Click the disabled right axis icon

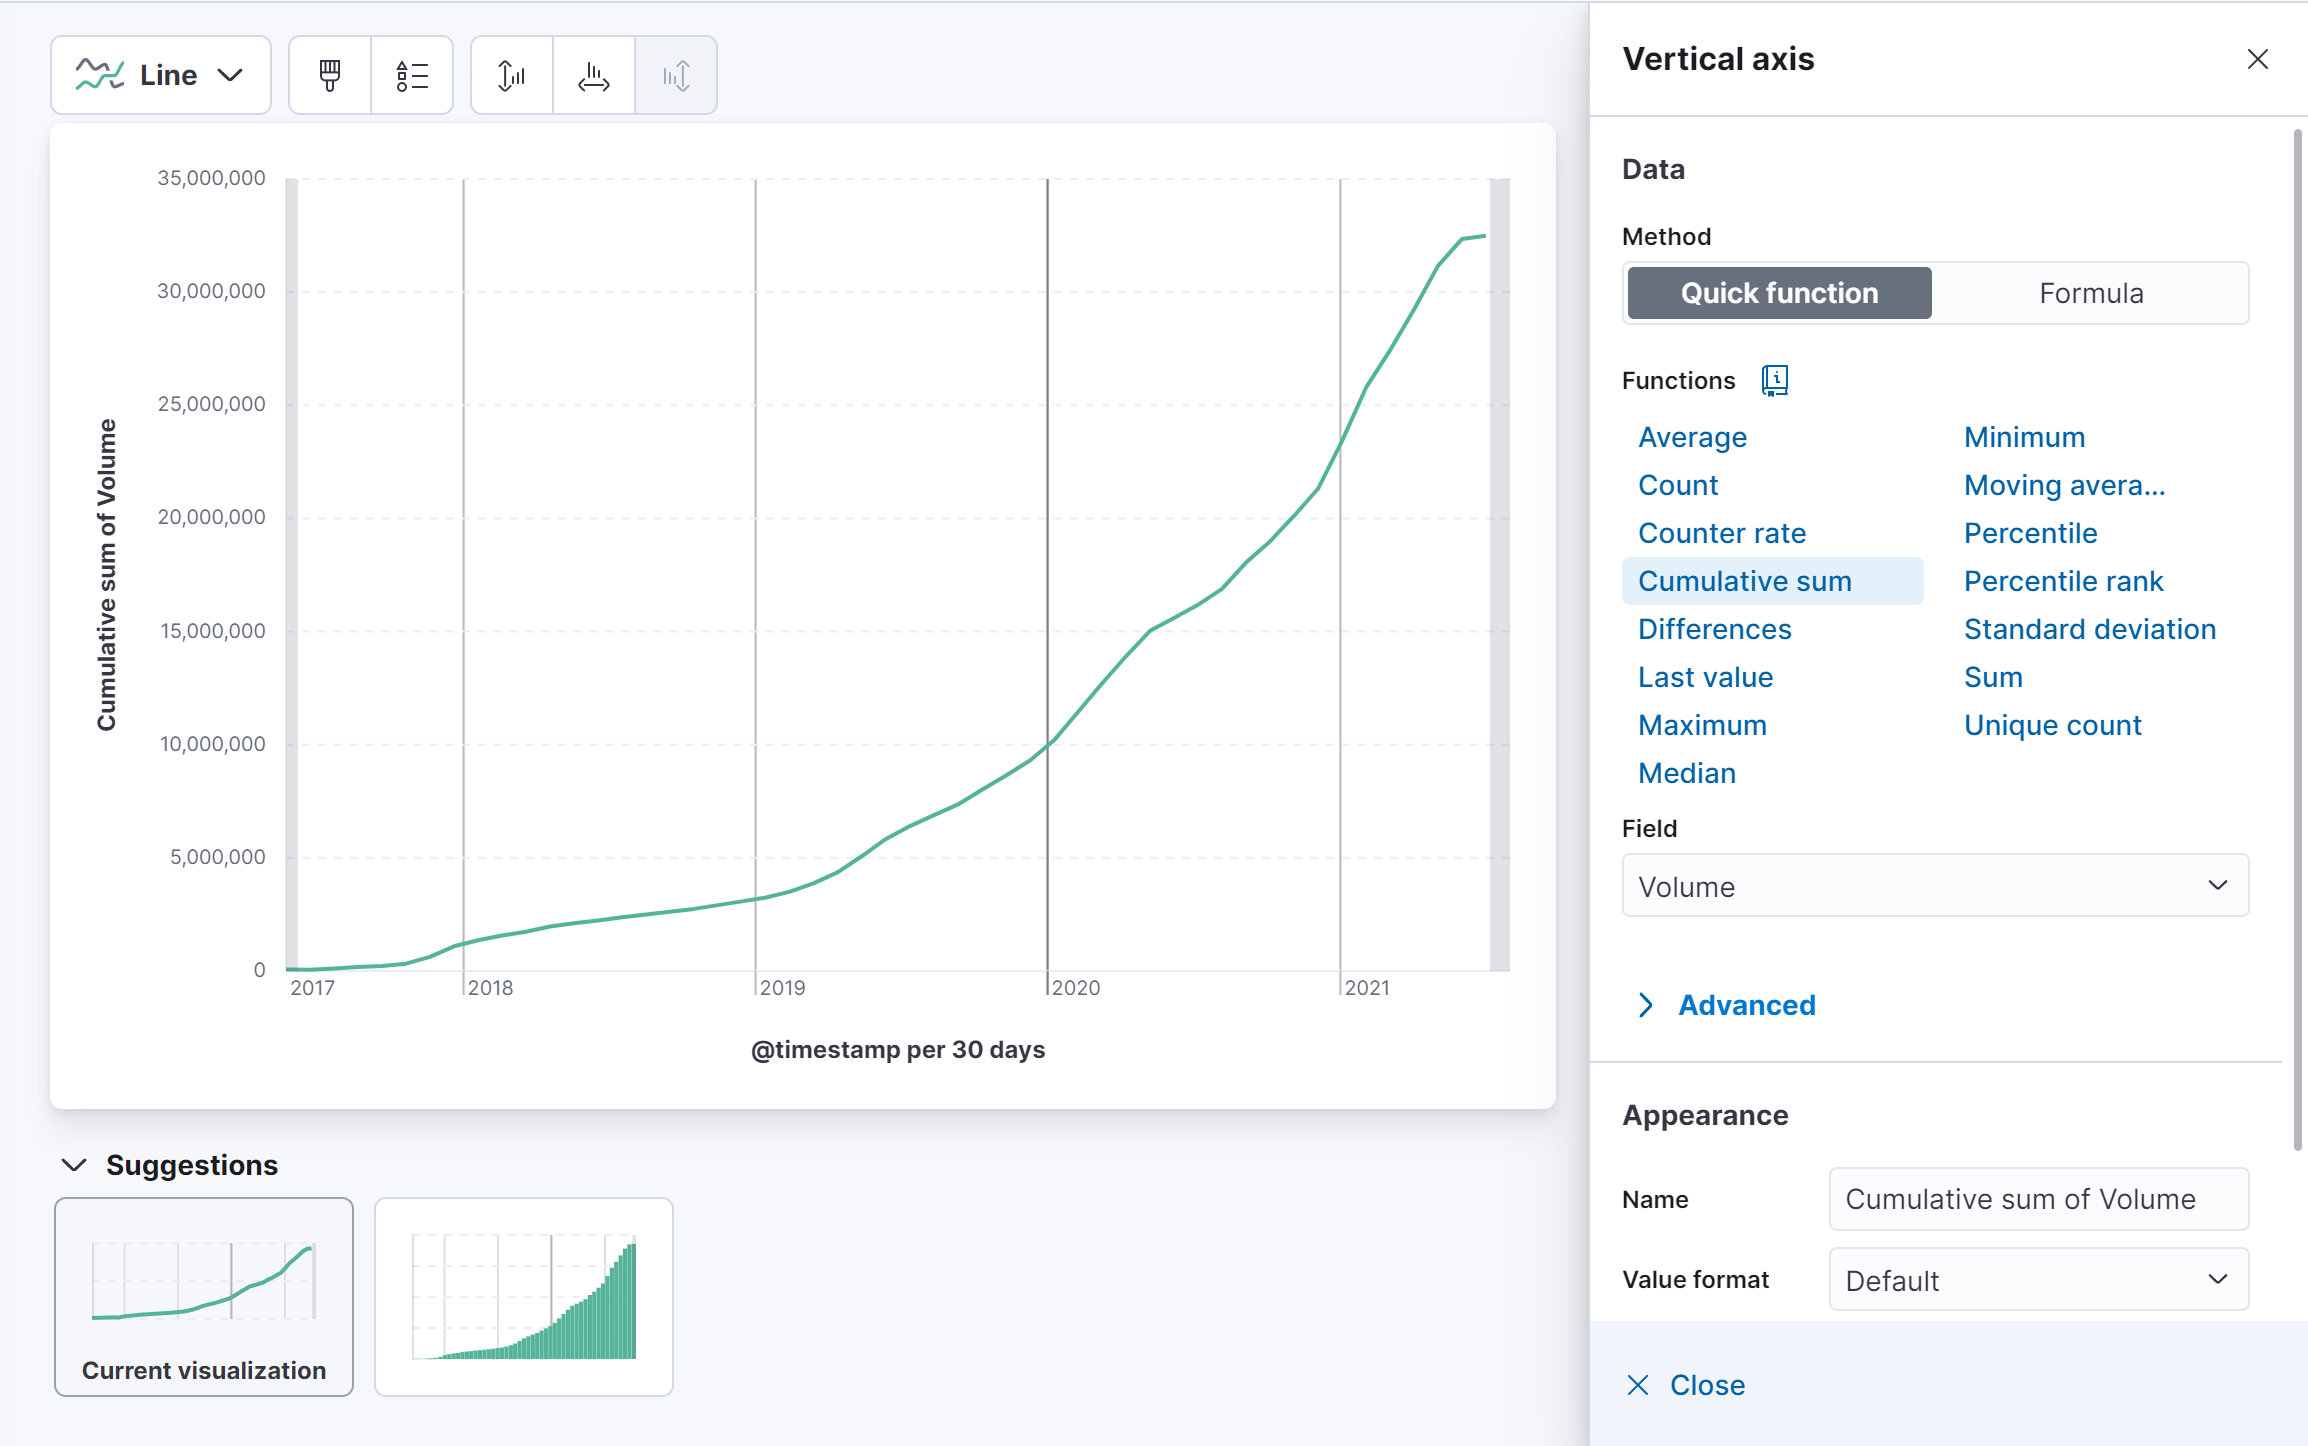676,75
